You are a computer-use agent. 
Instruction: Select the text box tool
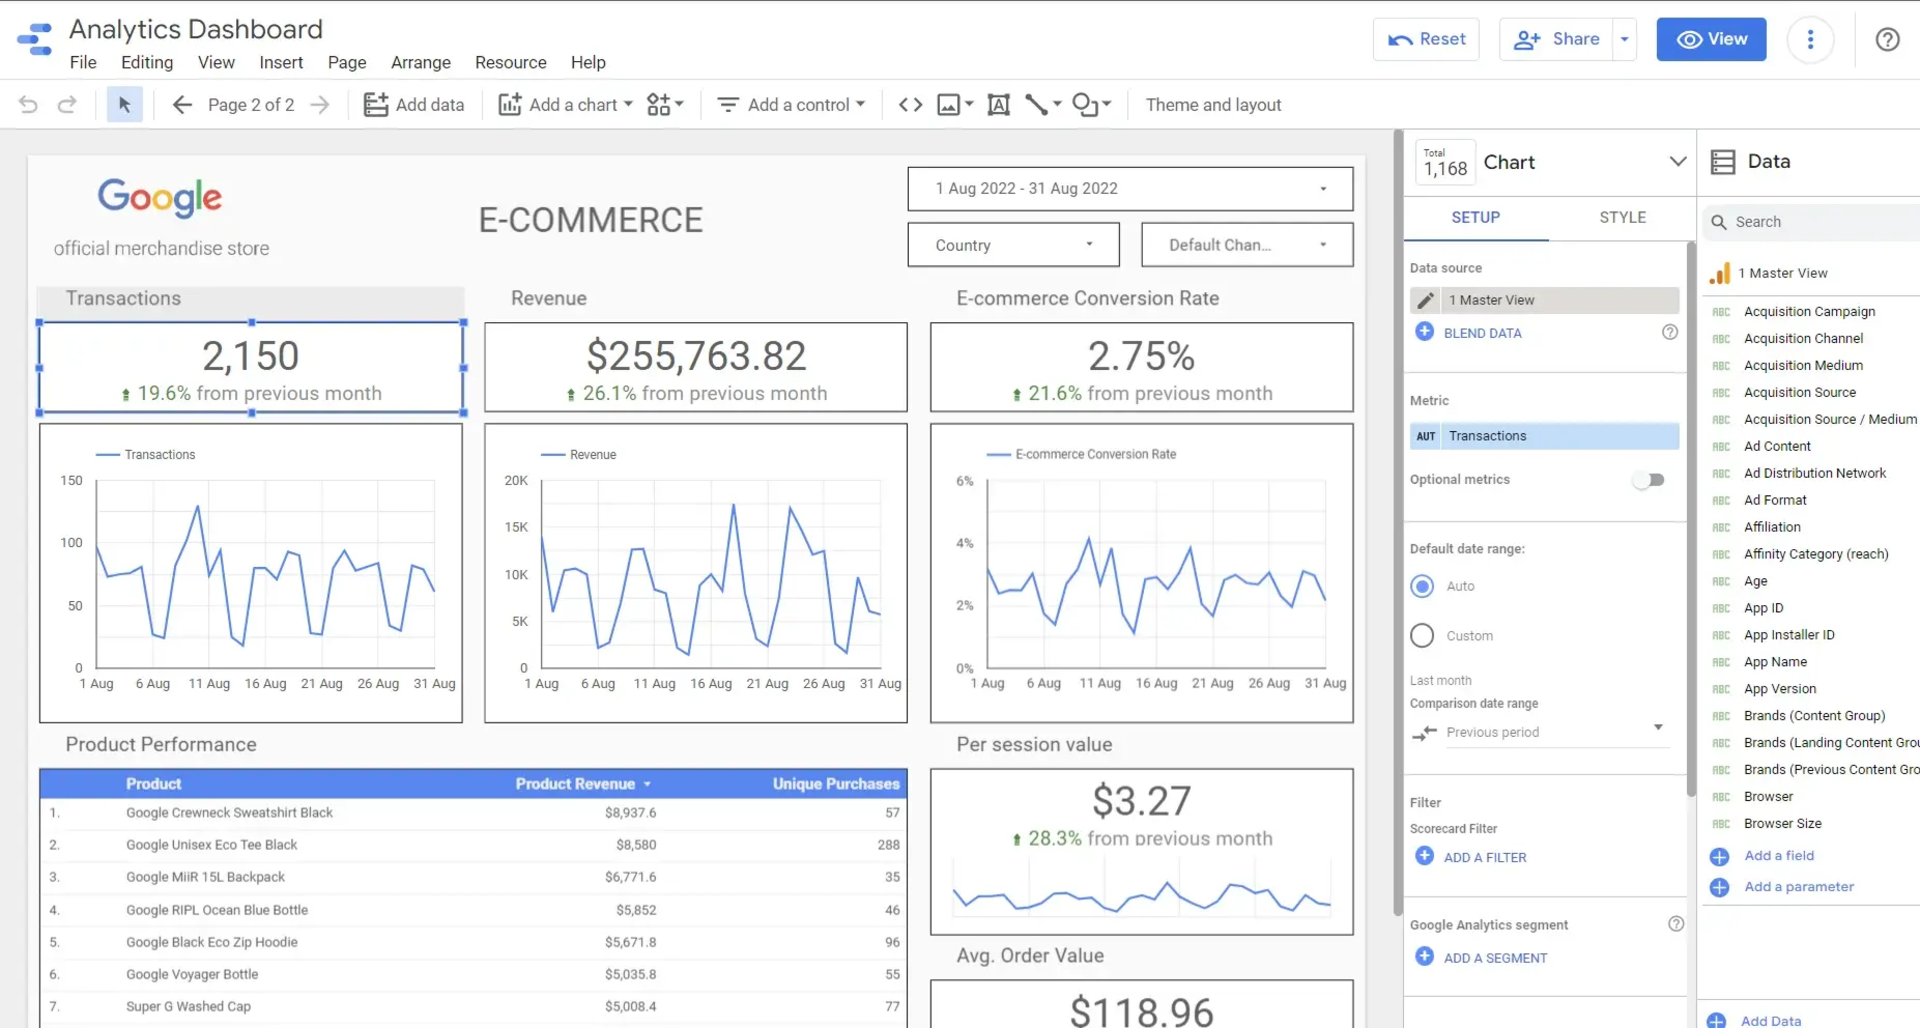click(x=998, y=104)
